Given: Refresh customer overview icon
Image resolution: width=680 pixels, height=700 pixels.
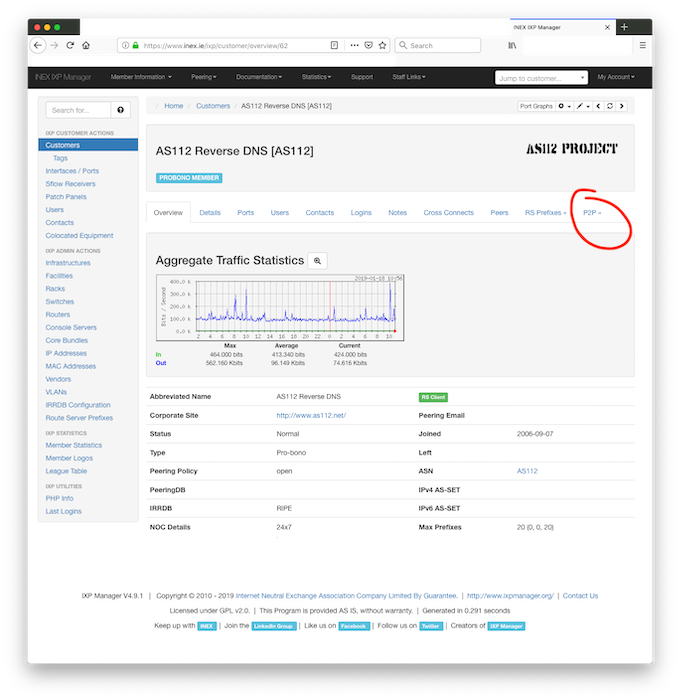Looking at the screenshot, I should coord(610,106).
